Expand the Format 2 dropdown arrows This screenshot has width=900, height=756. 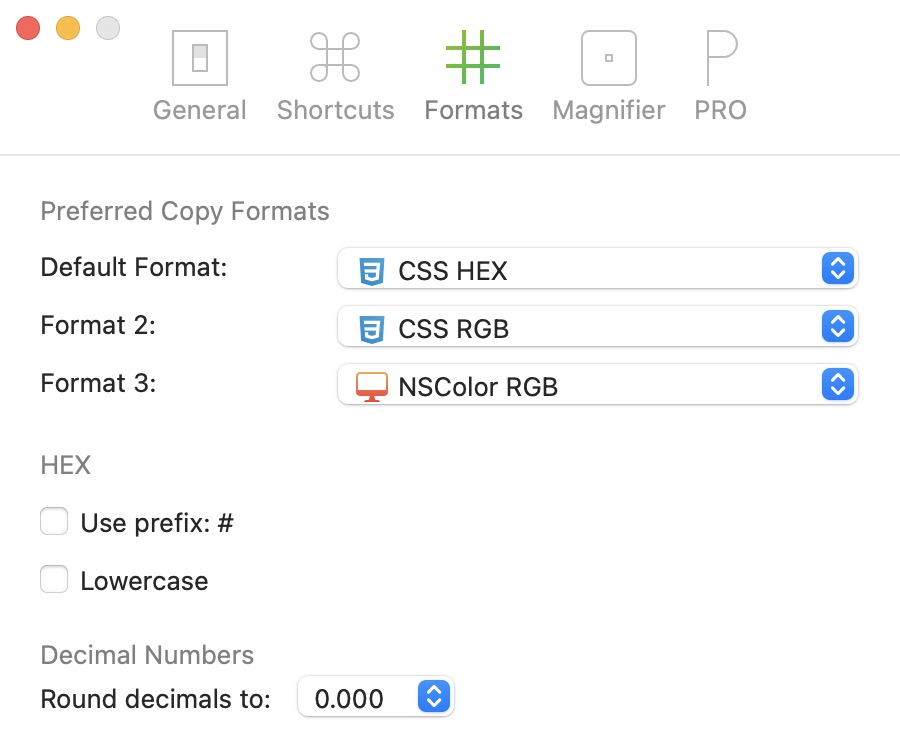click(x=838, y=327)
